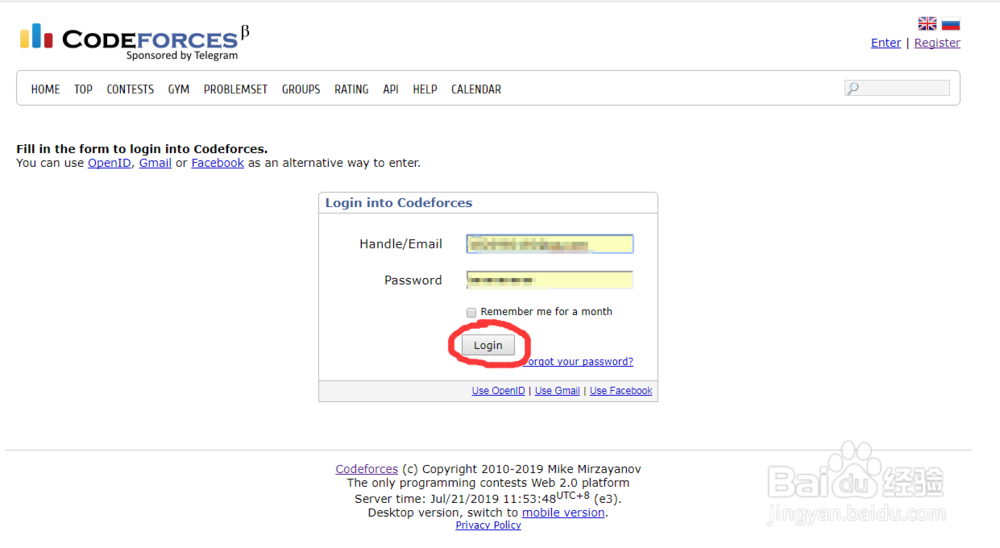Open the PROBLEMSET page
The height and width of the screenshot is (548, 1000).
[x=235, y=89]
